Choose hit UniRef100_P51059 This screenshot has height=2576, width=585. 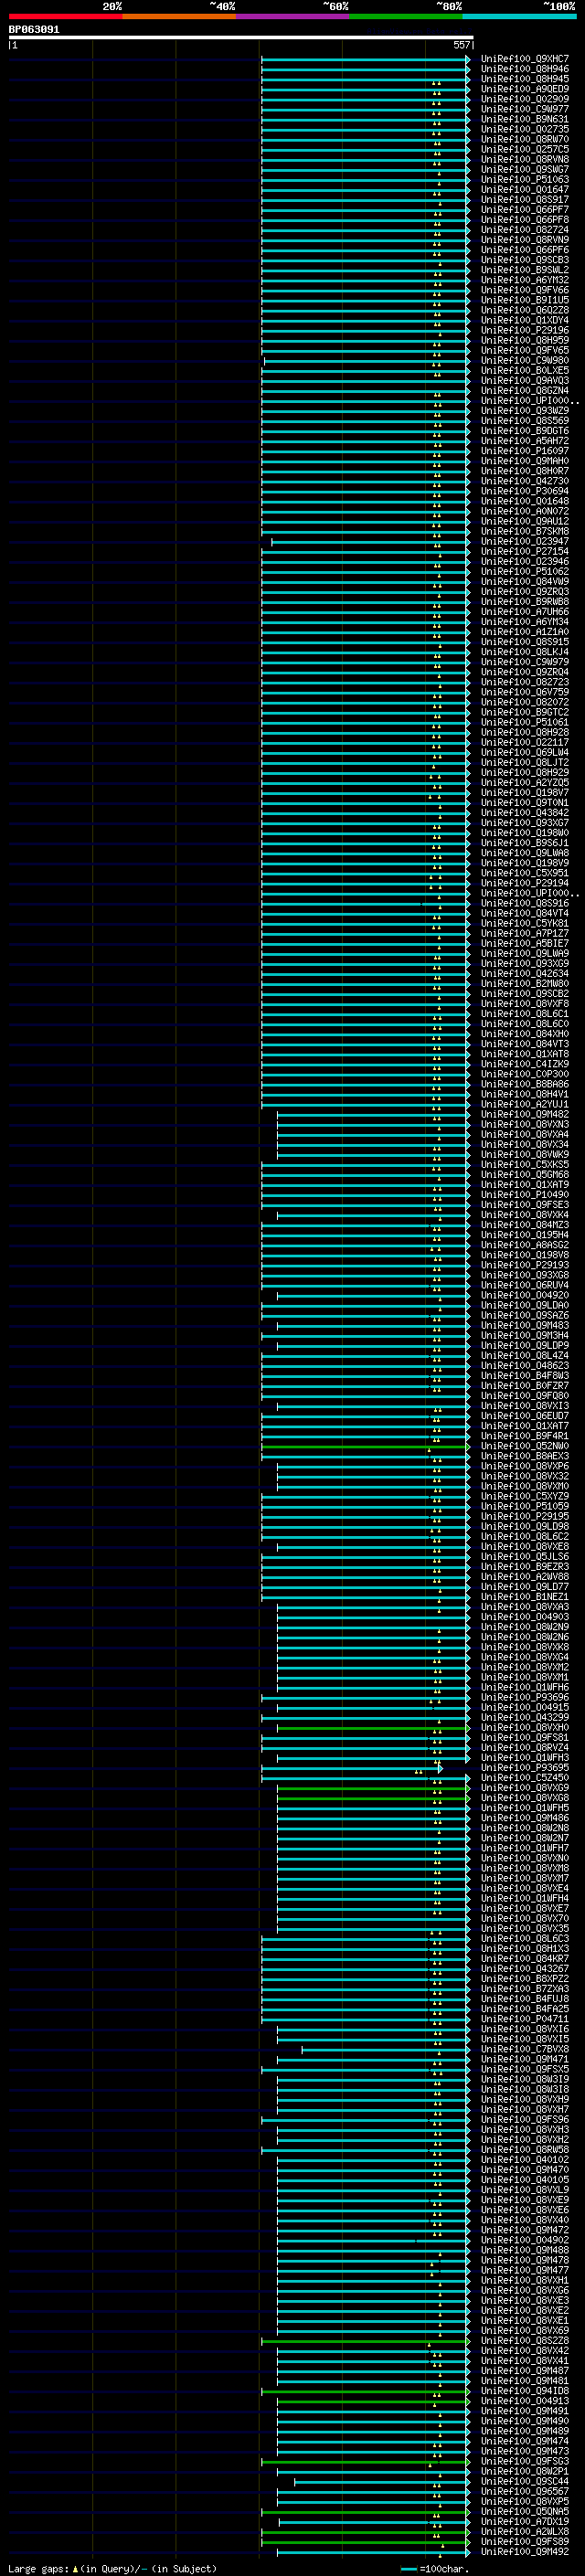click(x=525, y=1506)
